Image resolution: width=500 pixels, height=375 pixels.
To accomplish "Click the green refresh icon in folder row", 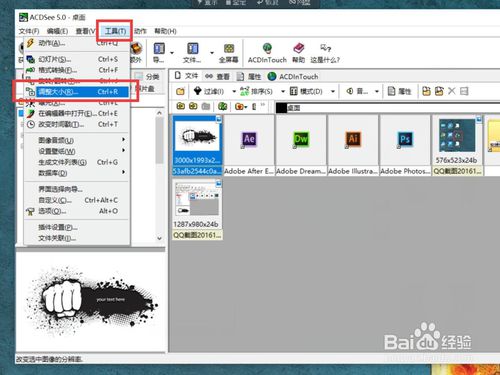I will pyautogui.click(x=222, y=106).
